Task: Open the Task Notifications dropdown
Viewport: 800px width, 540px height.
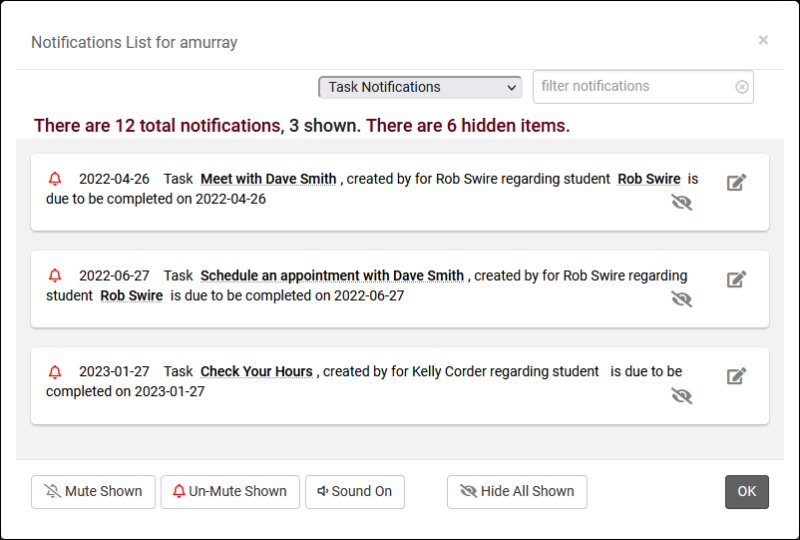Action: click(x=420, y=87)
